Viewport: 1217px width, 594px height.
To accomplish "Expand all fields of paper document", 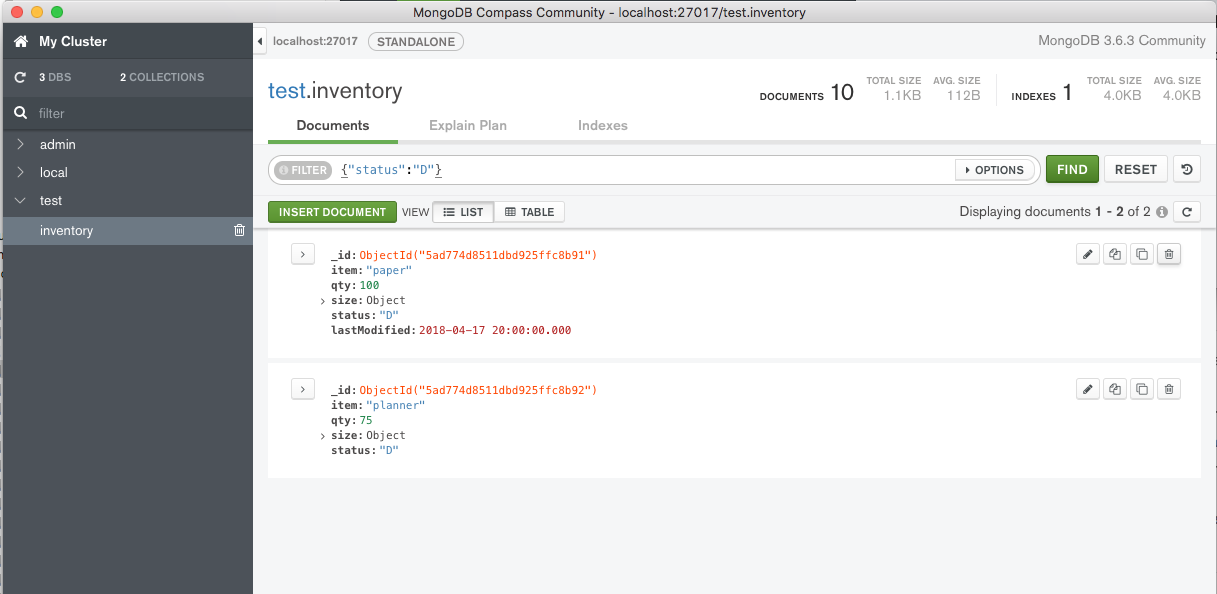I will pos(303,254).
